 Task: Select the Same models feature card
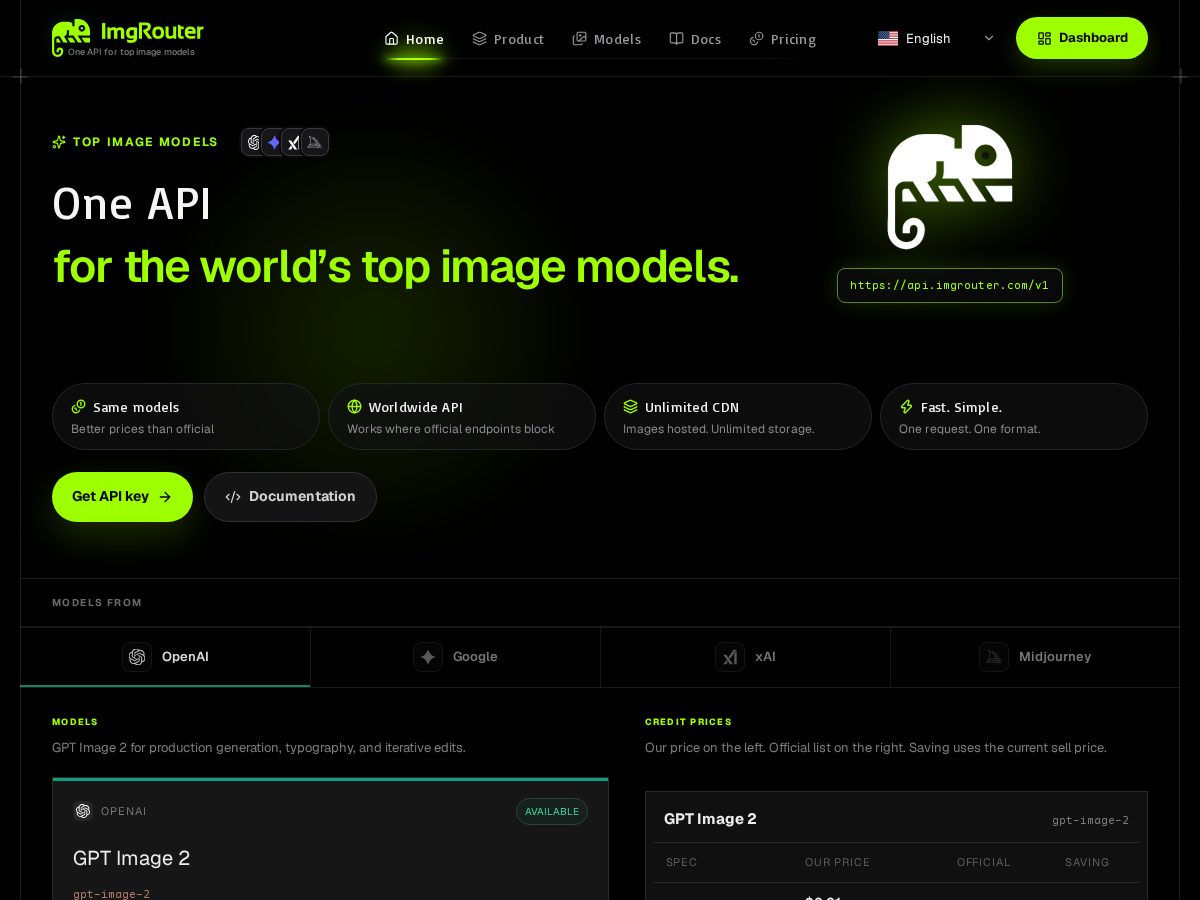click(x=186, y=417)
